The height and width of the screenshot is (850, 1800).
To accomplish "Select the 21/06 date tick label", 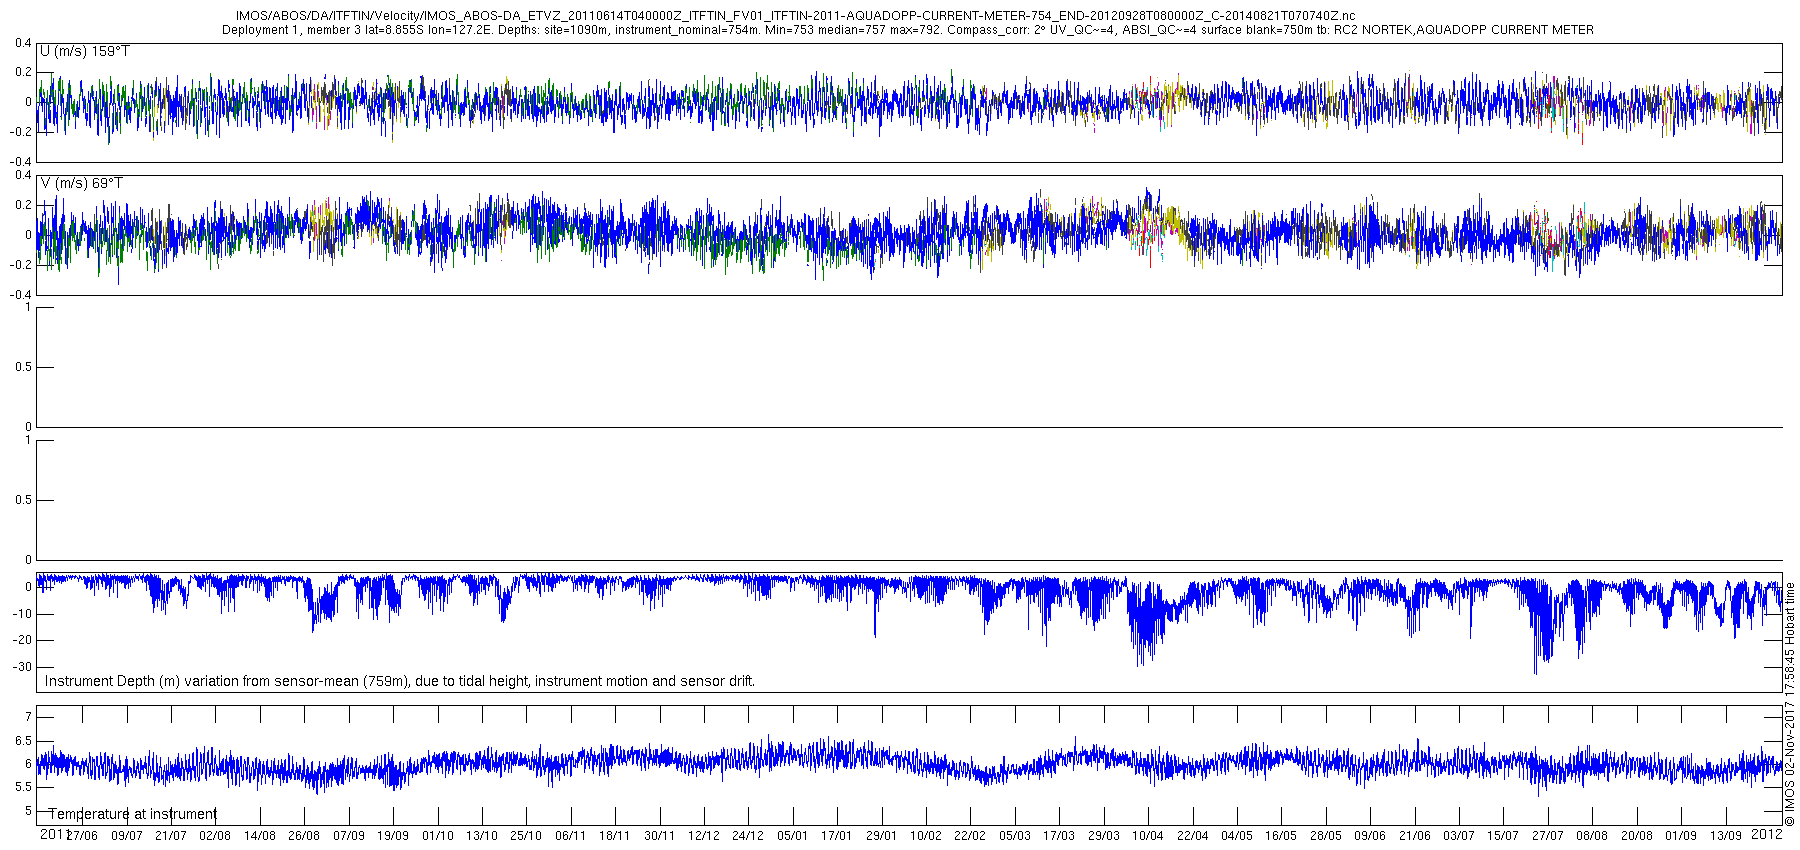I will (1415, 836).
